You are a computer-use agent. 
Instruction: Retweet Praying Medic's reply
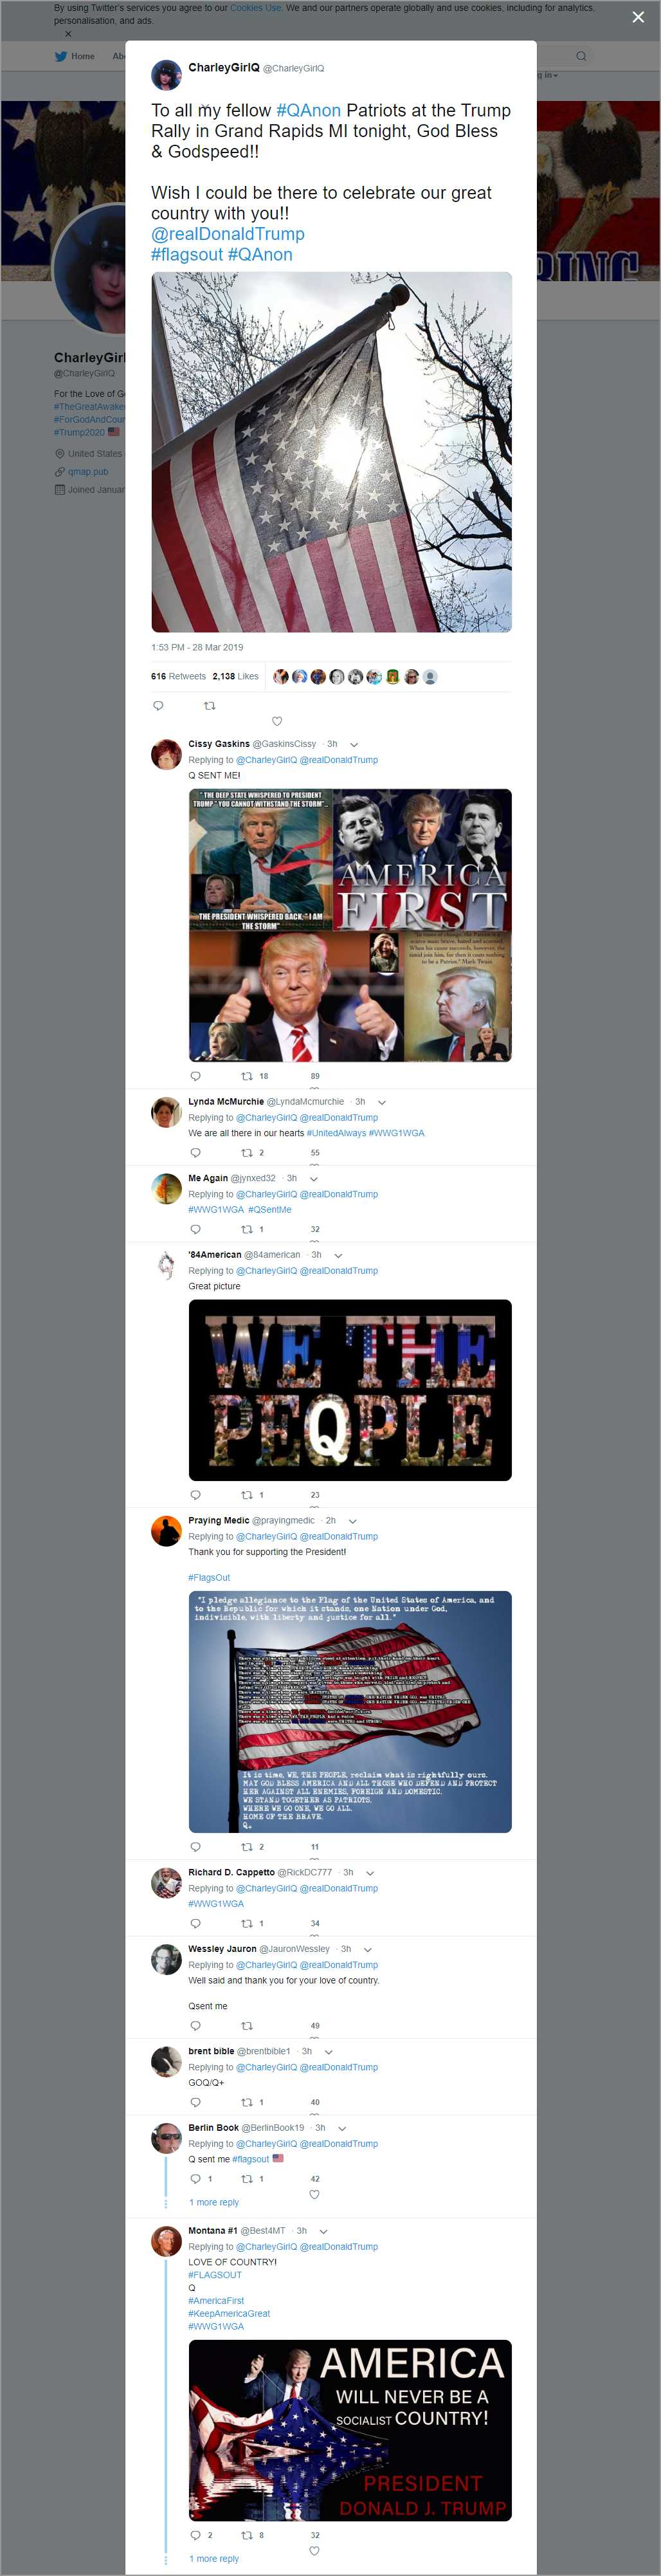pos(246,1847)
